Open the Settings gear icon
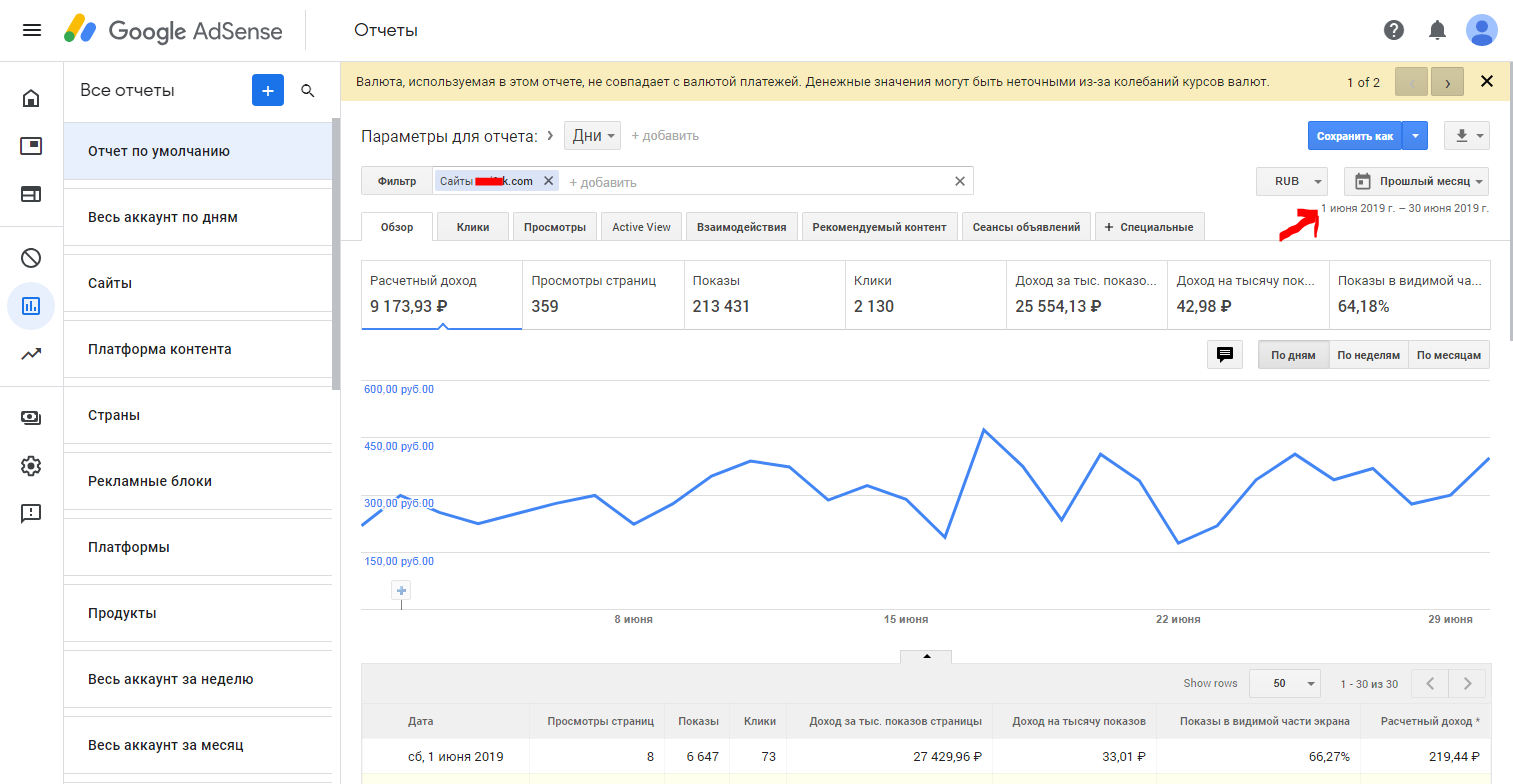This screenshot has height=784, width=1513. click(x=31, y=466)
